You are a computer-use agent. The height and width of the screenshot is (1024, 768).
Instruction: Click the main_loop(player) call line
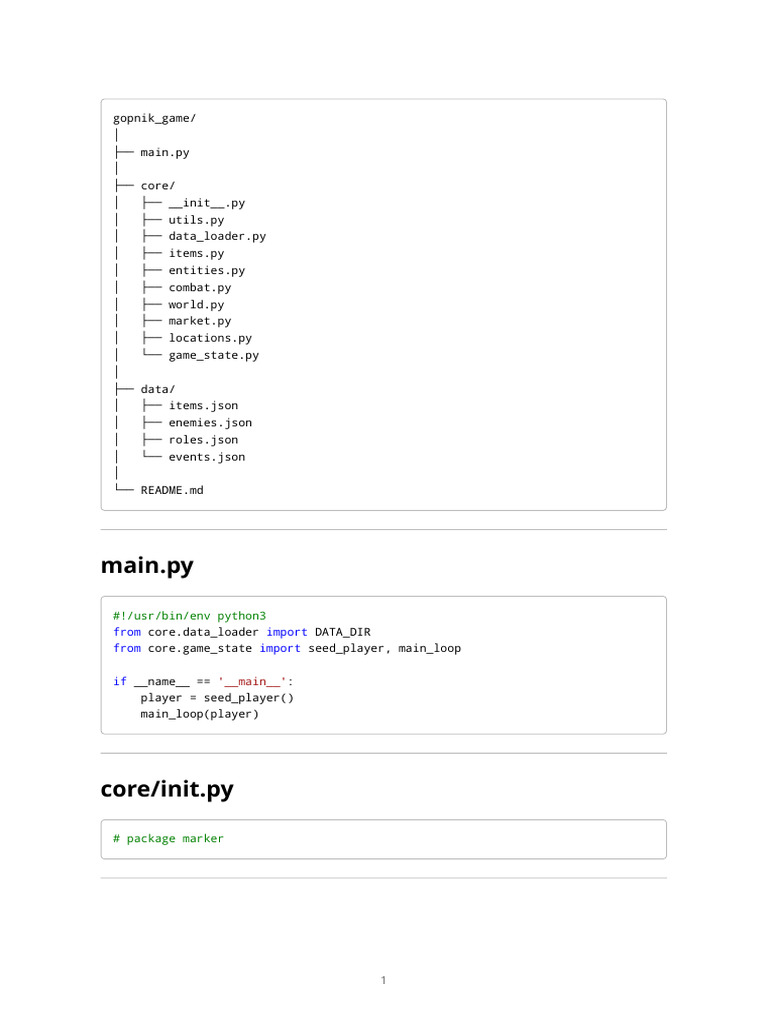click(199, 714)
